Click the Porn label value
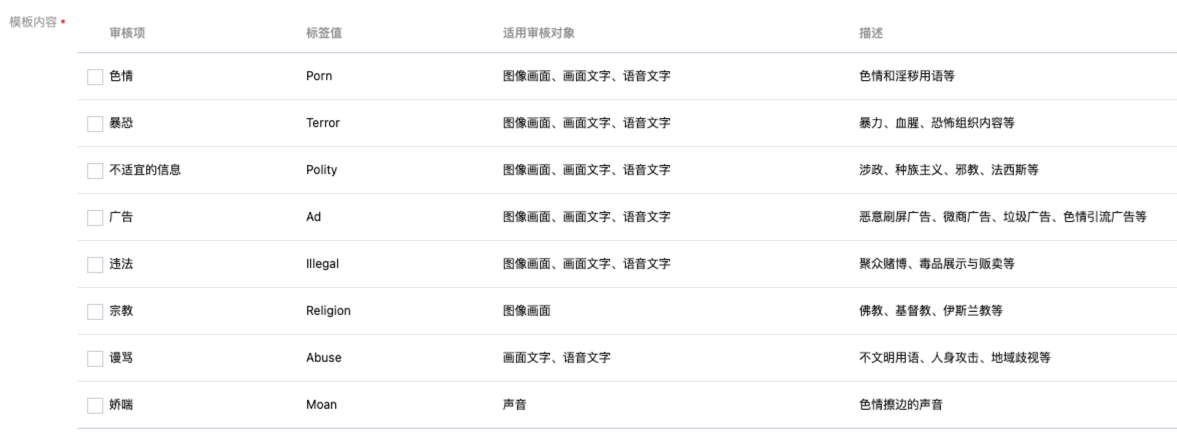The image size is (1177, 442). tap(319, 76)
